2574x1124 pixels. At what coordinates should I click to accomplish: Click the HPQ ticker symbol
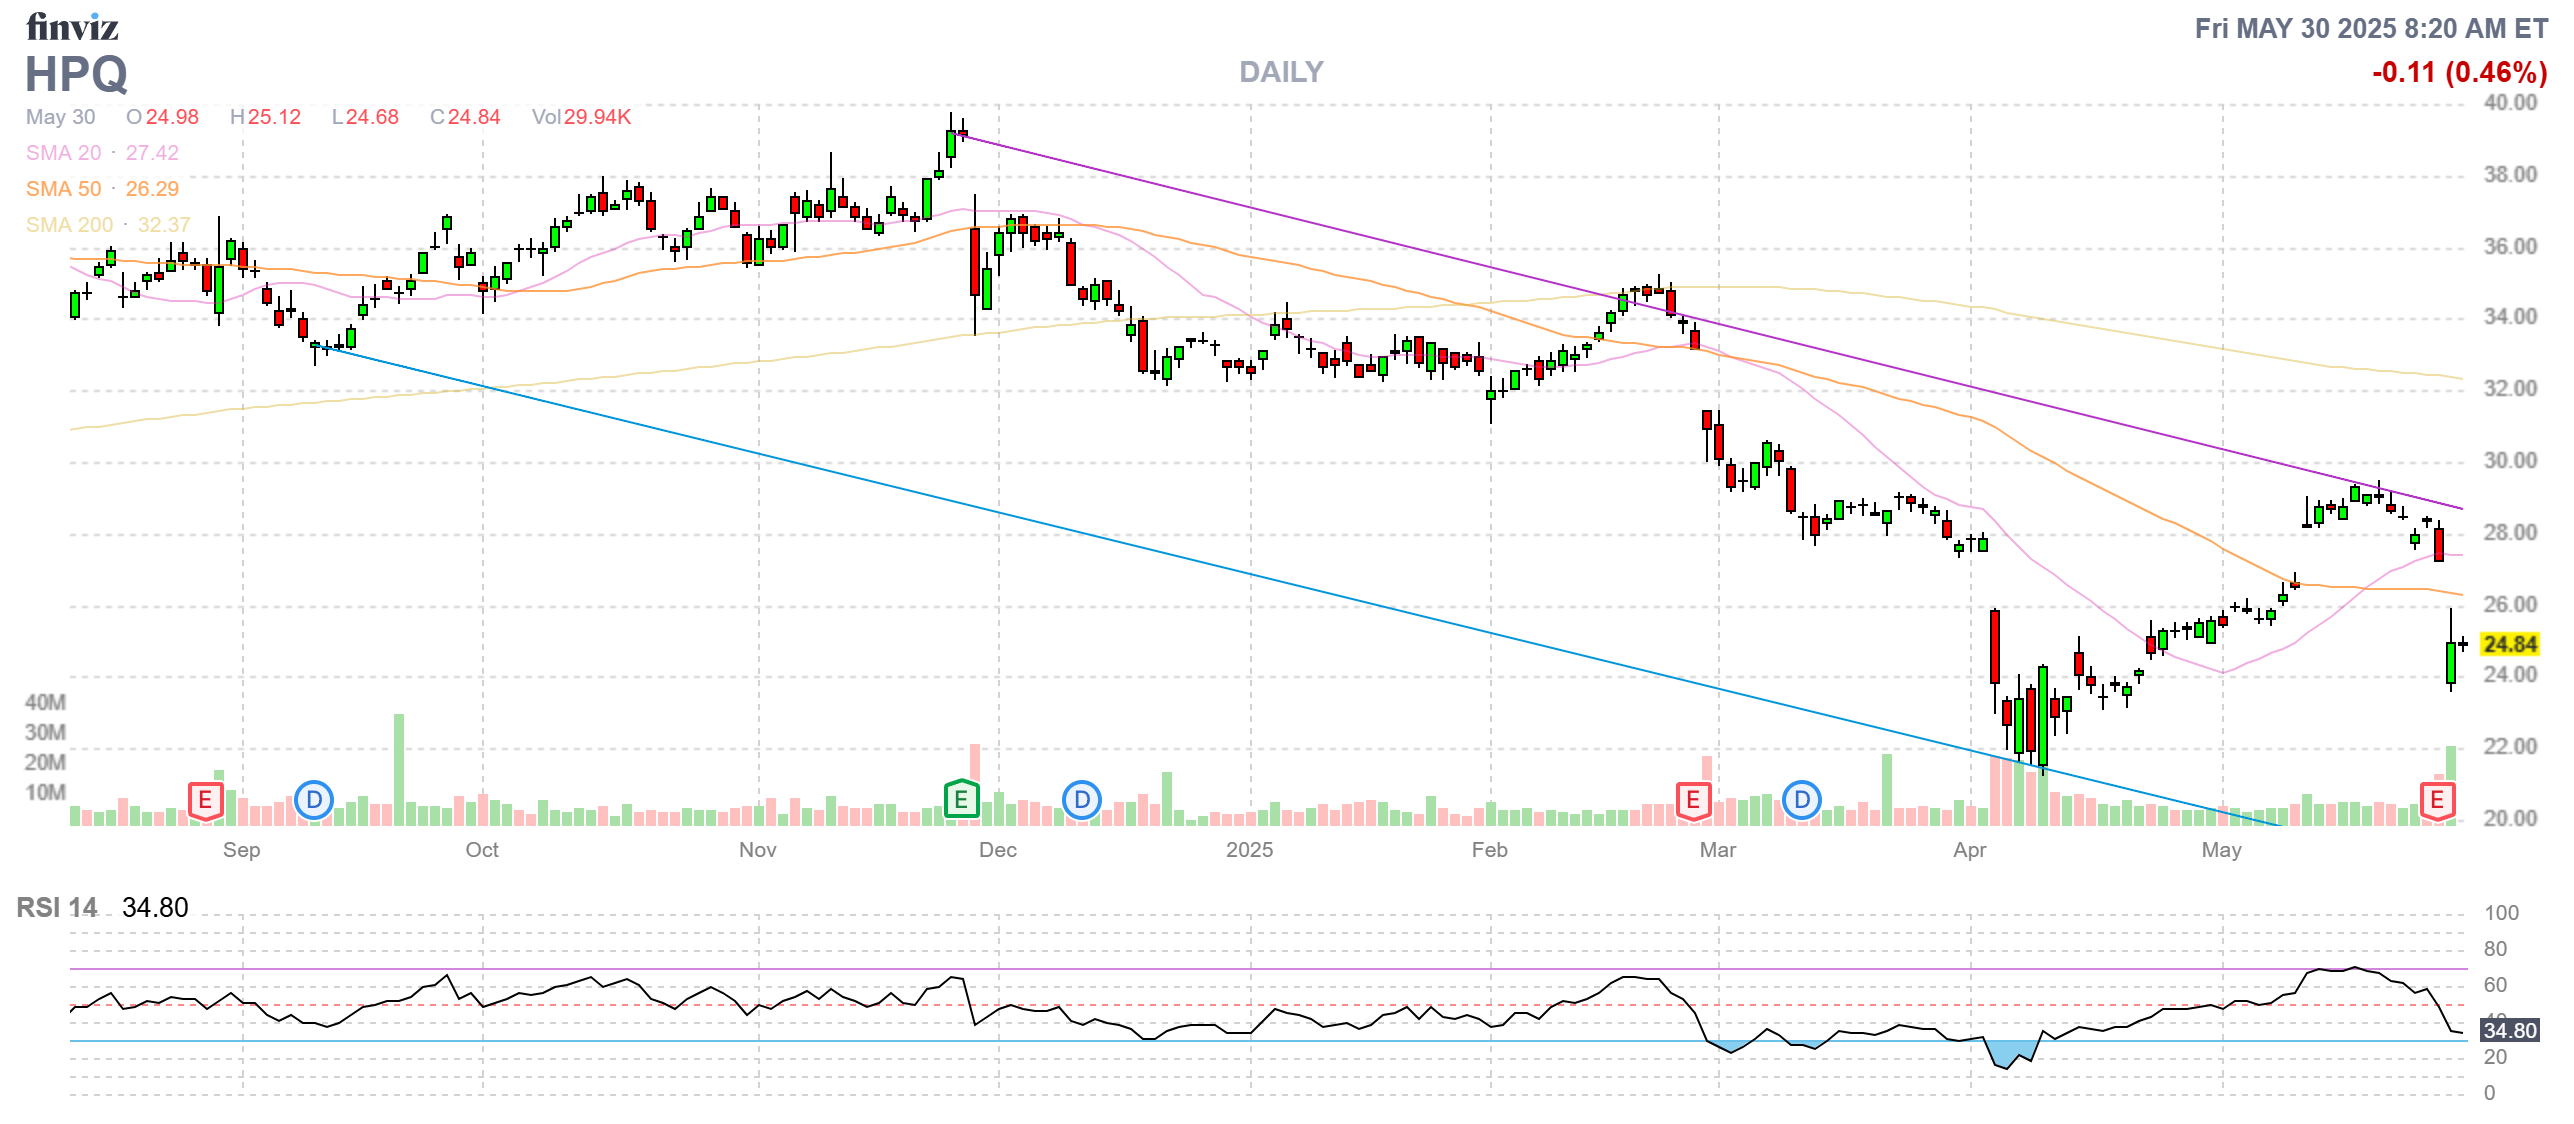pyautogui.click(x=77, y=74)
